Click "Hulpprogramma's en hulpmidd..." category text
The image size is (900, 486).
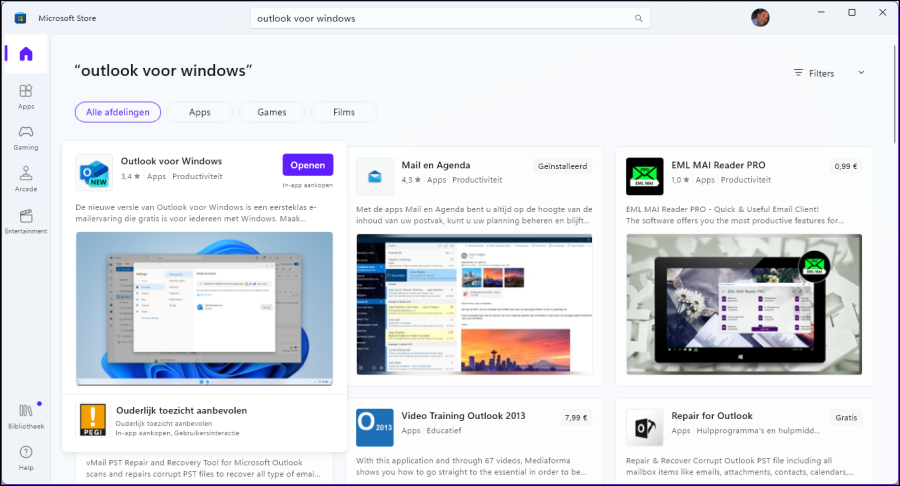coord(758,430)
